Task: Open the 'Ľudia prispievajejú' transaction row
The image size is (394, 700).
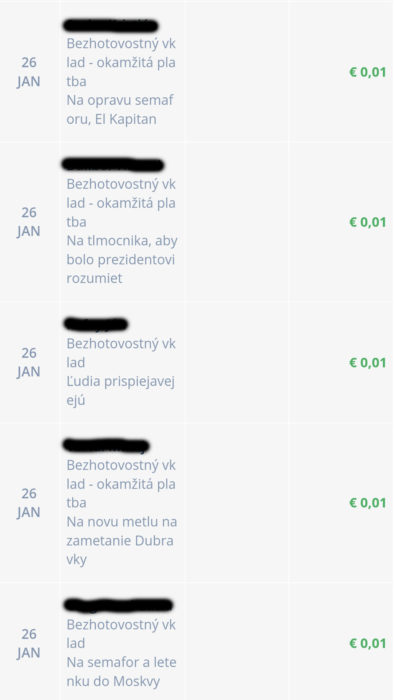Action: [197, 362]
